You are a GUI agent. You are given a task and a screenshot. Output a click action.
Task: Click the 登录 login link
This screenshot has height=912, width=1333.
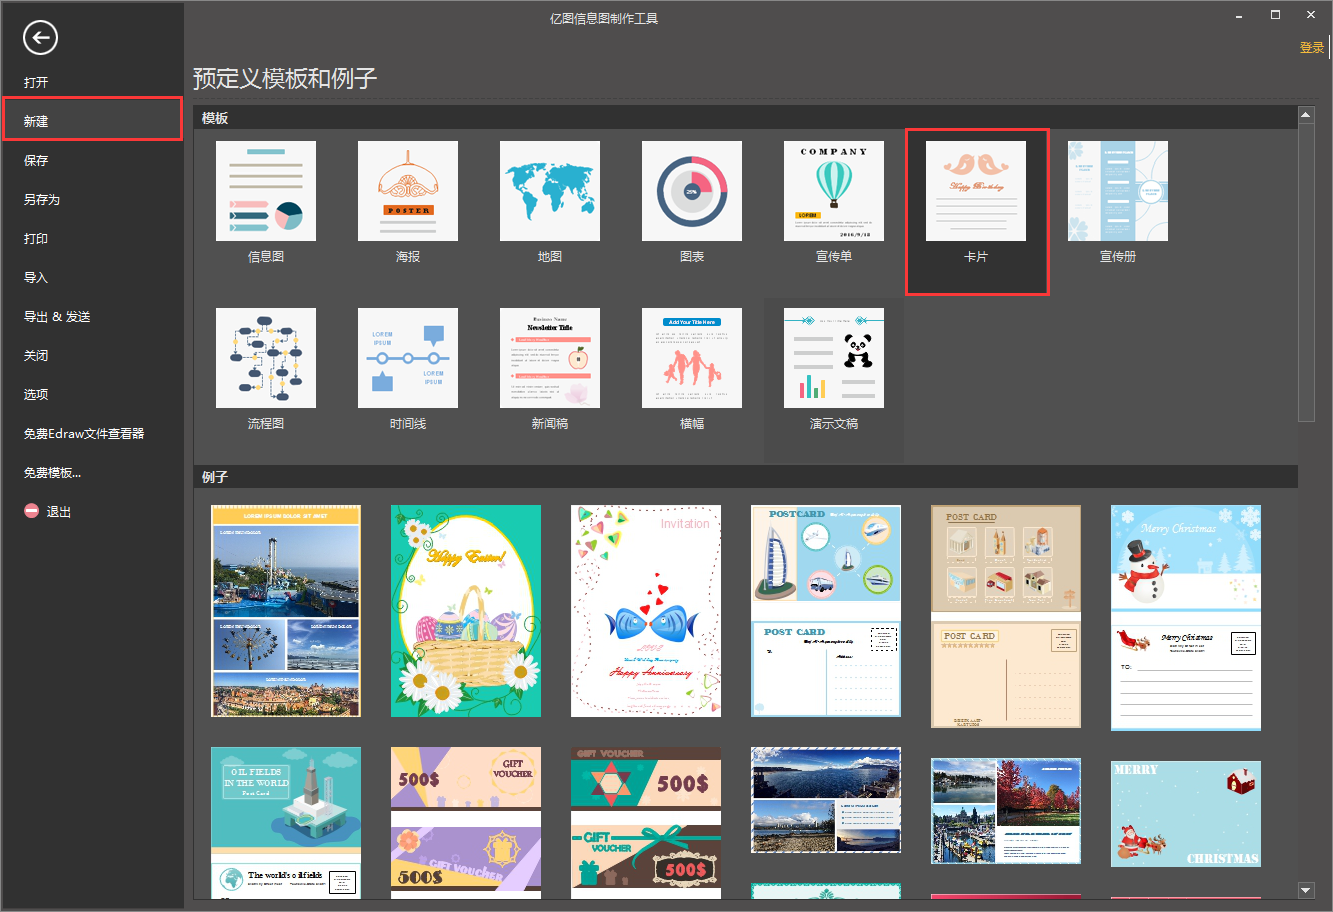[1311, 47]
